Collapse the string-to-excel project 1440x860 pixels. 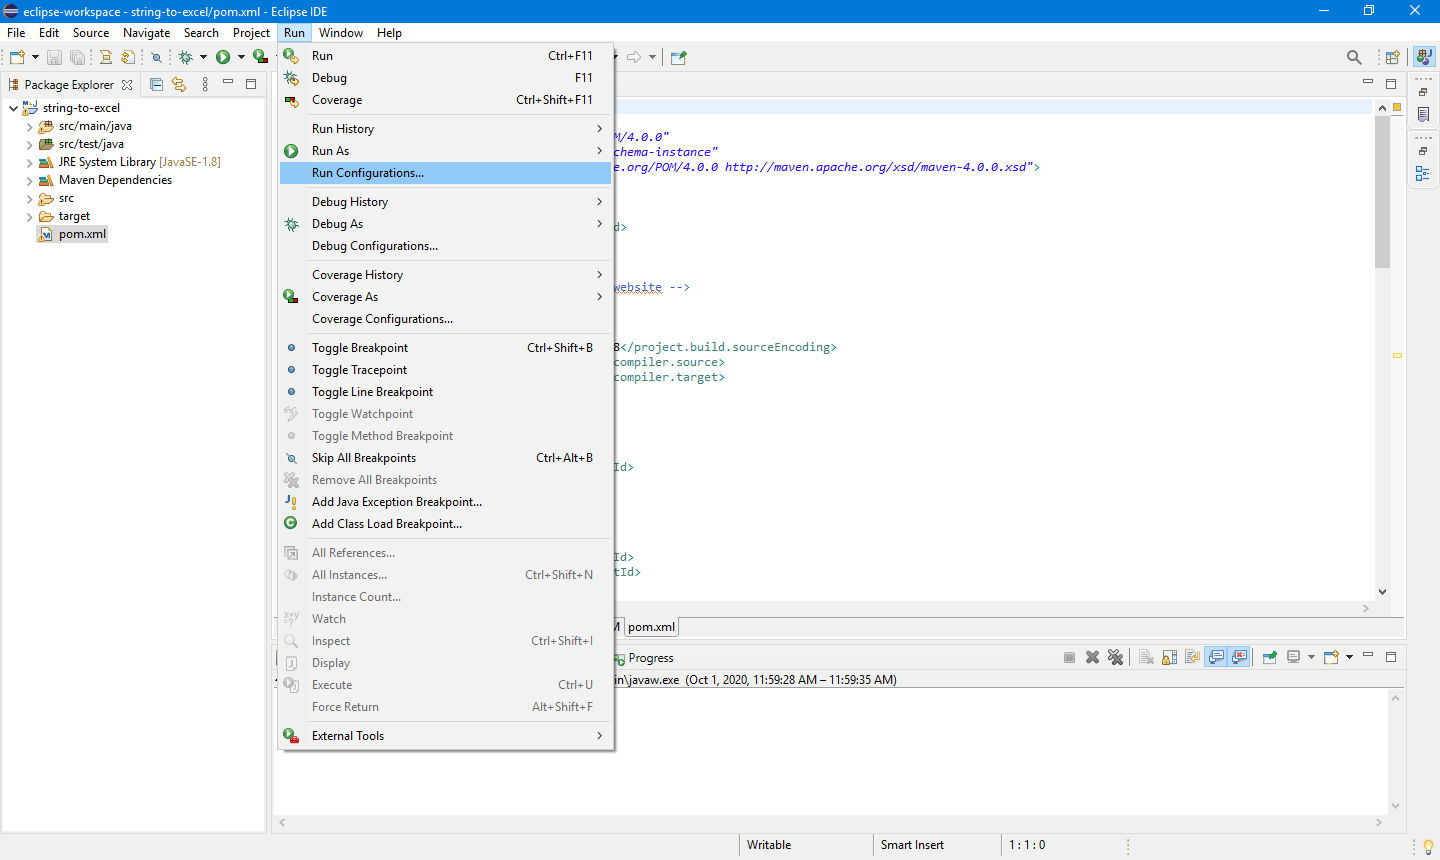pyautogui.click(x=13, y=108)
